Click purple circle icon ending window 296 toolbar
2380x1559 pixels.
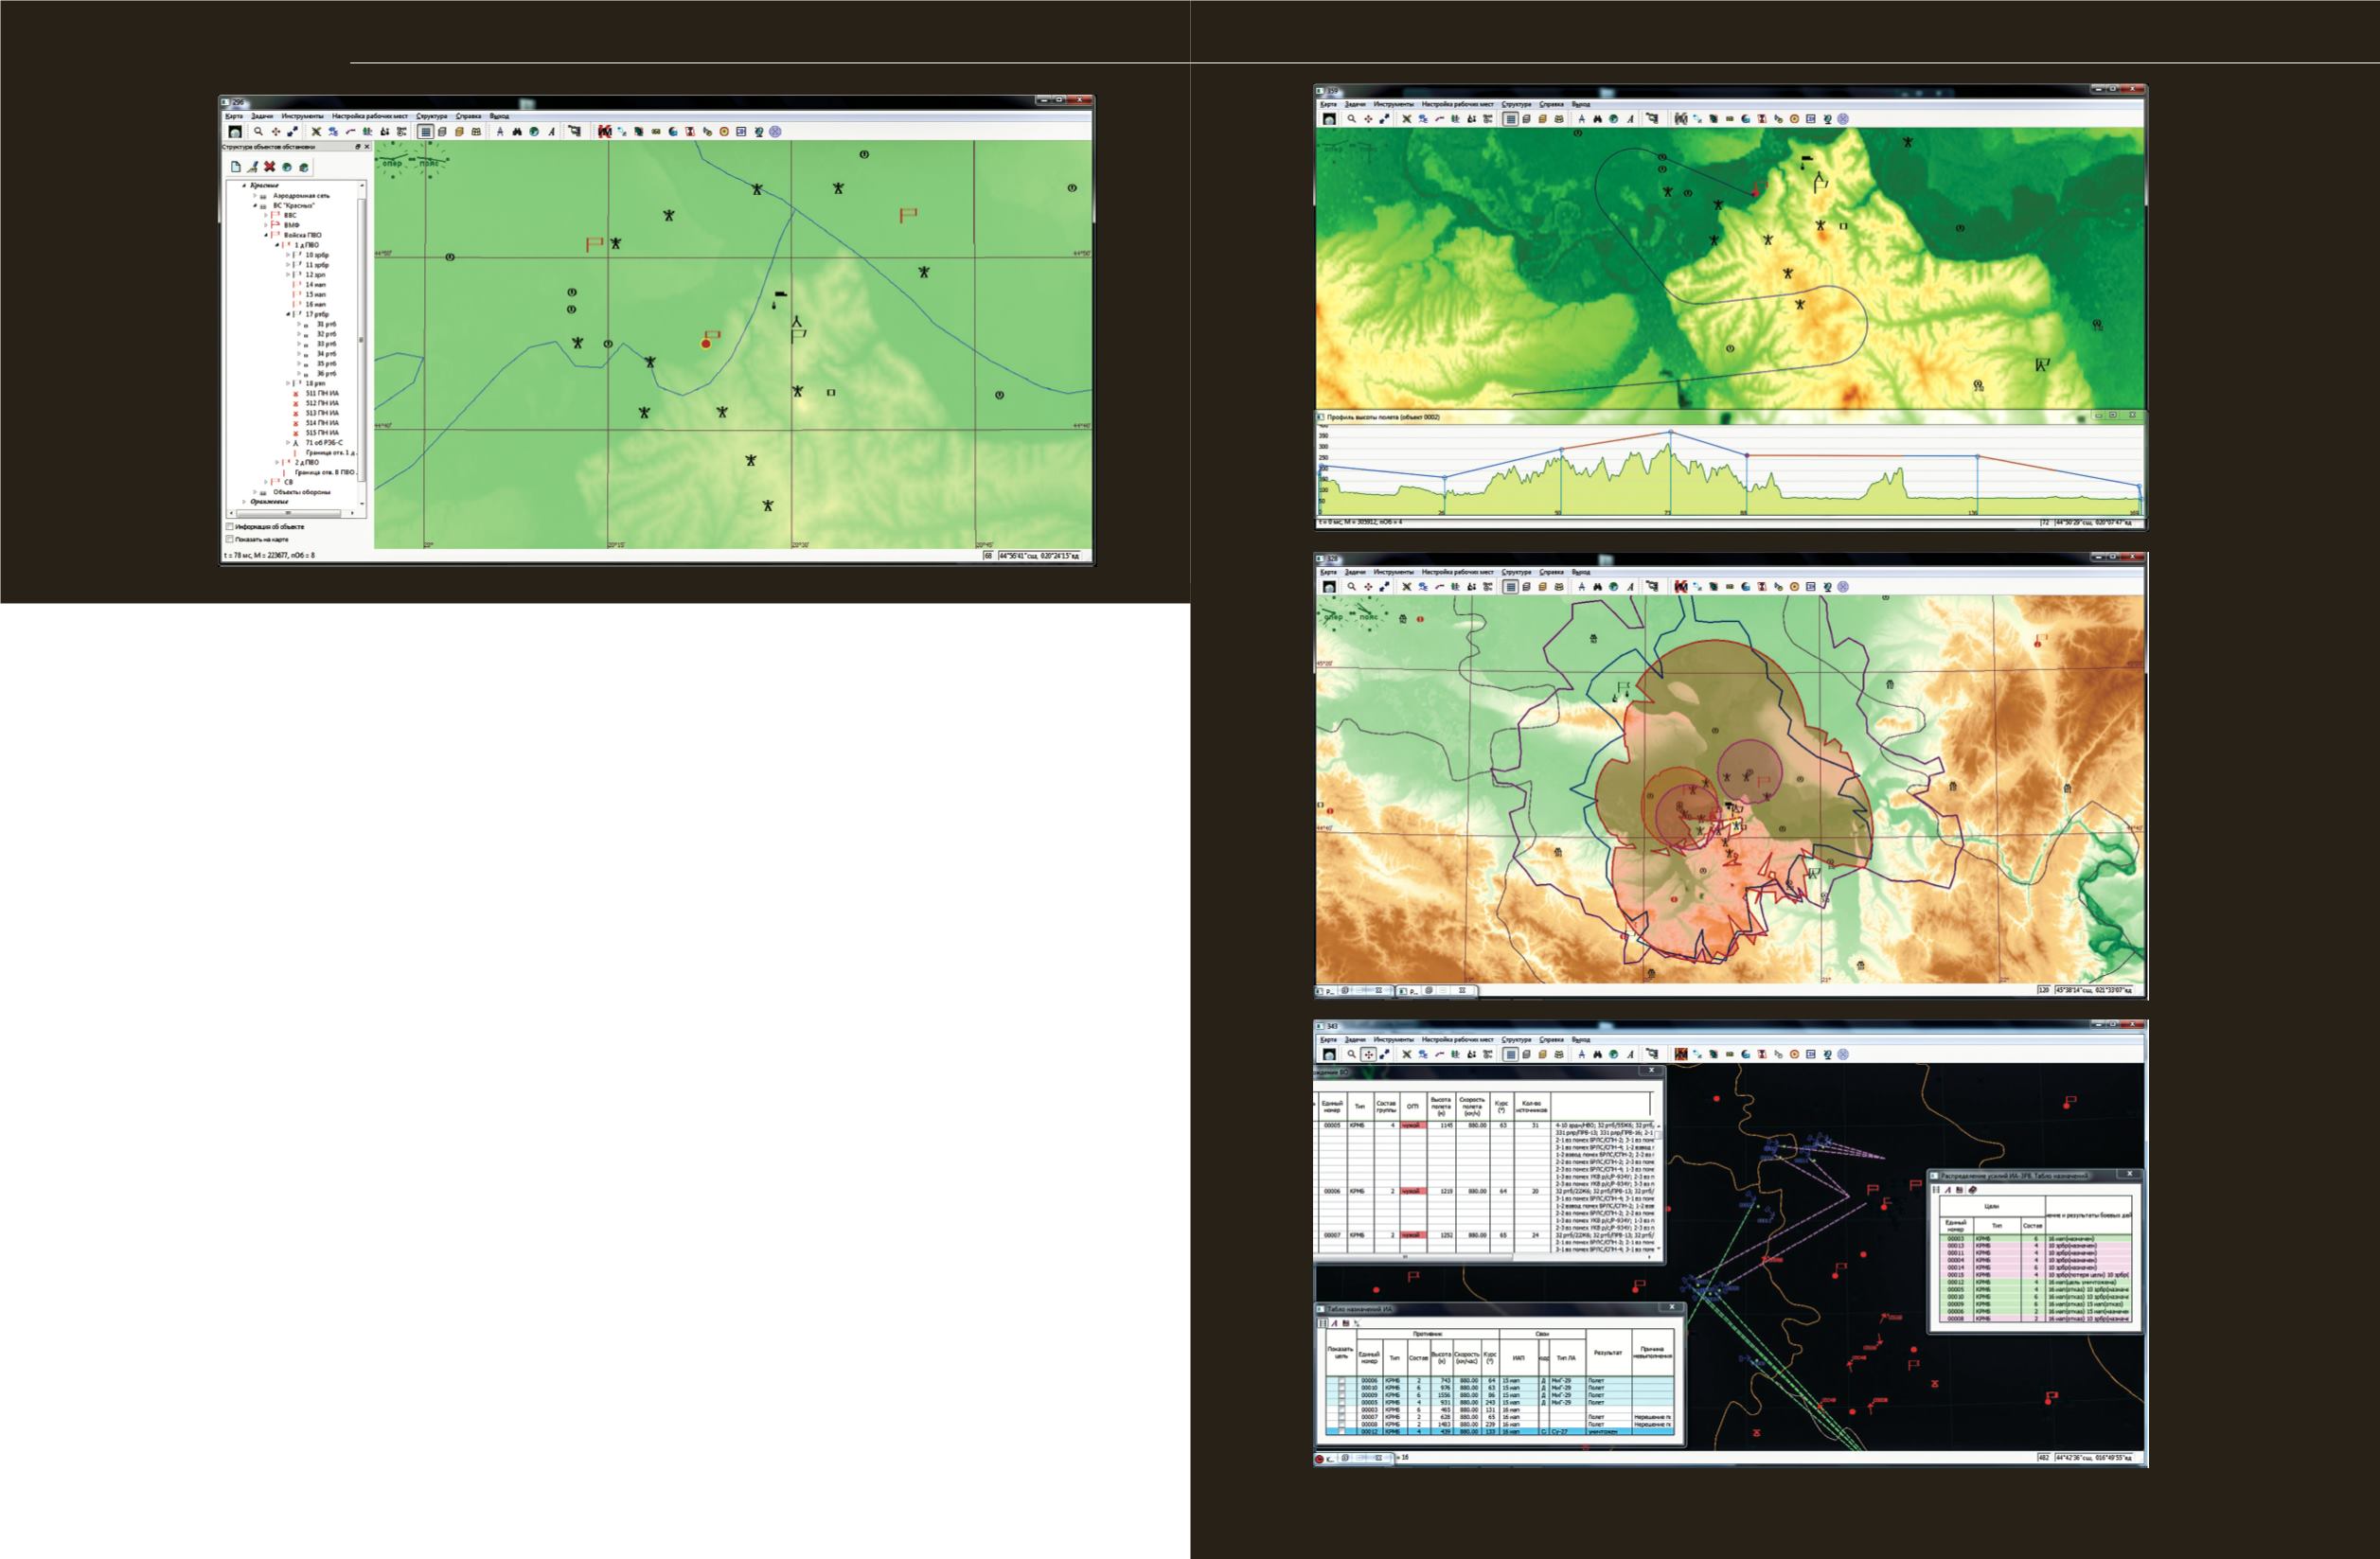tap(775, 131)
